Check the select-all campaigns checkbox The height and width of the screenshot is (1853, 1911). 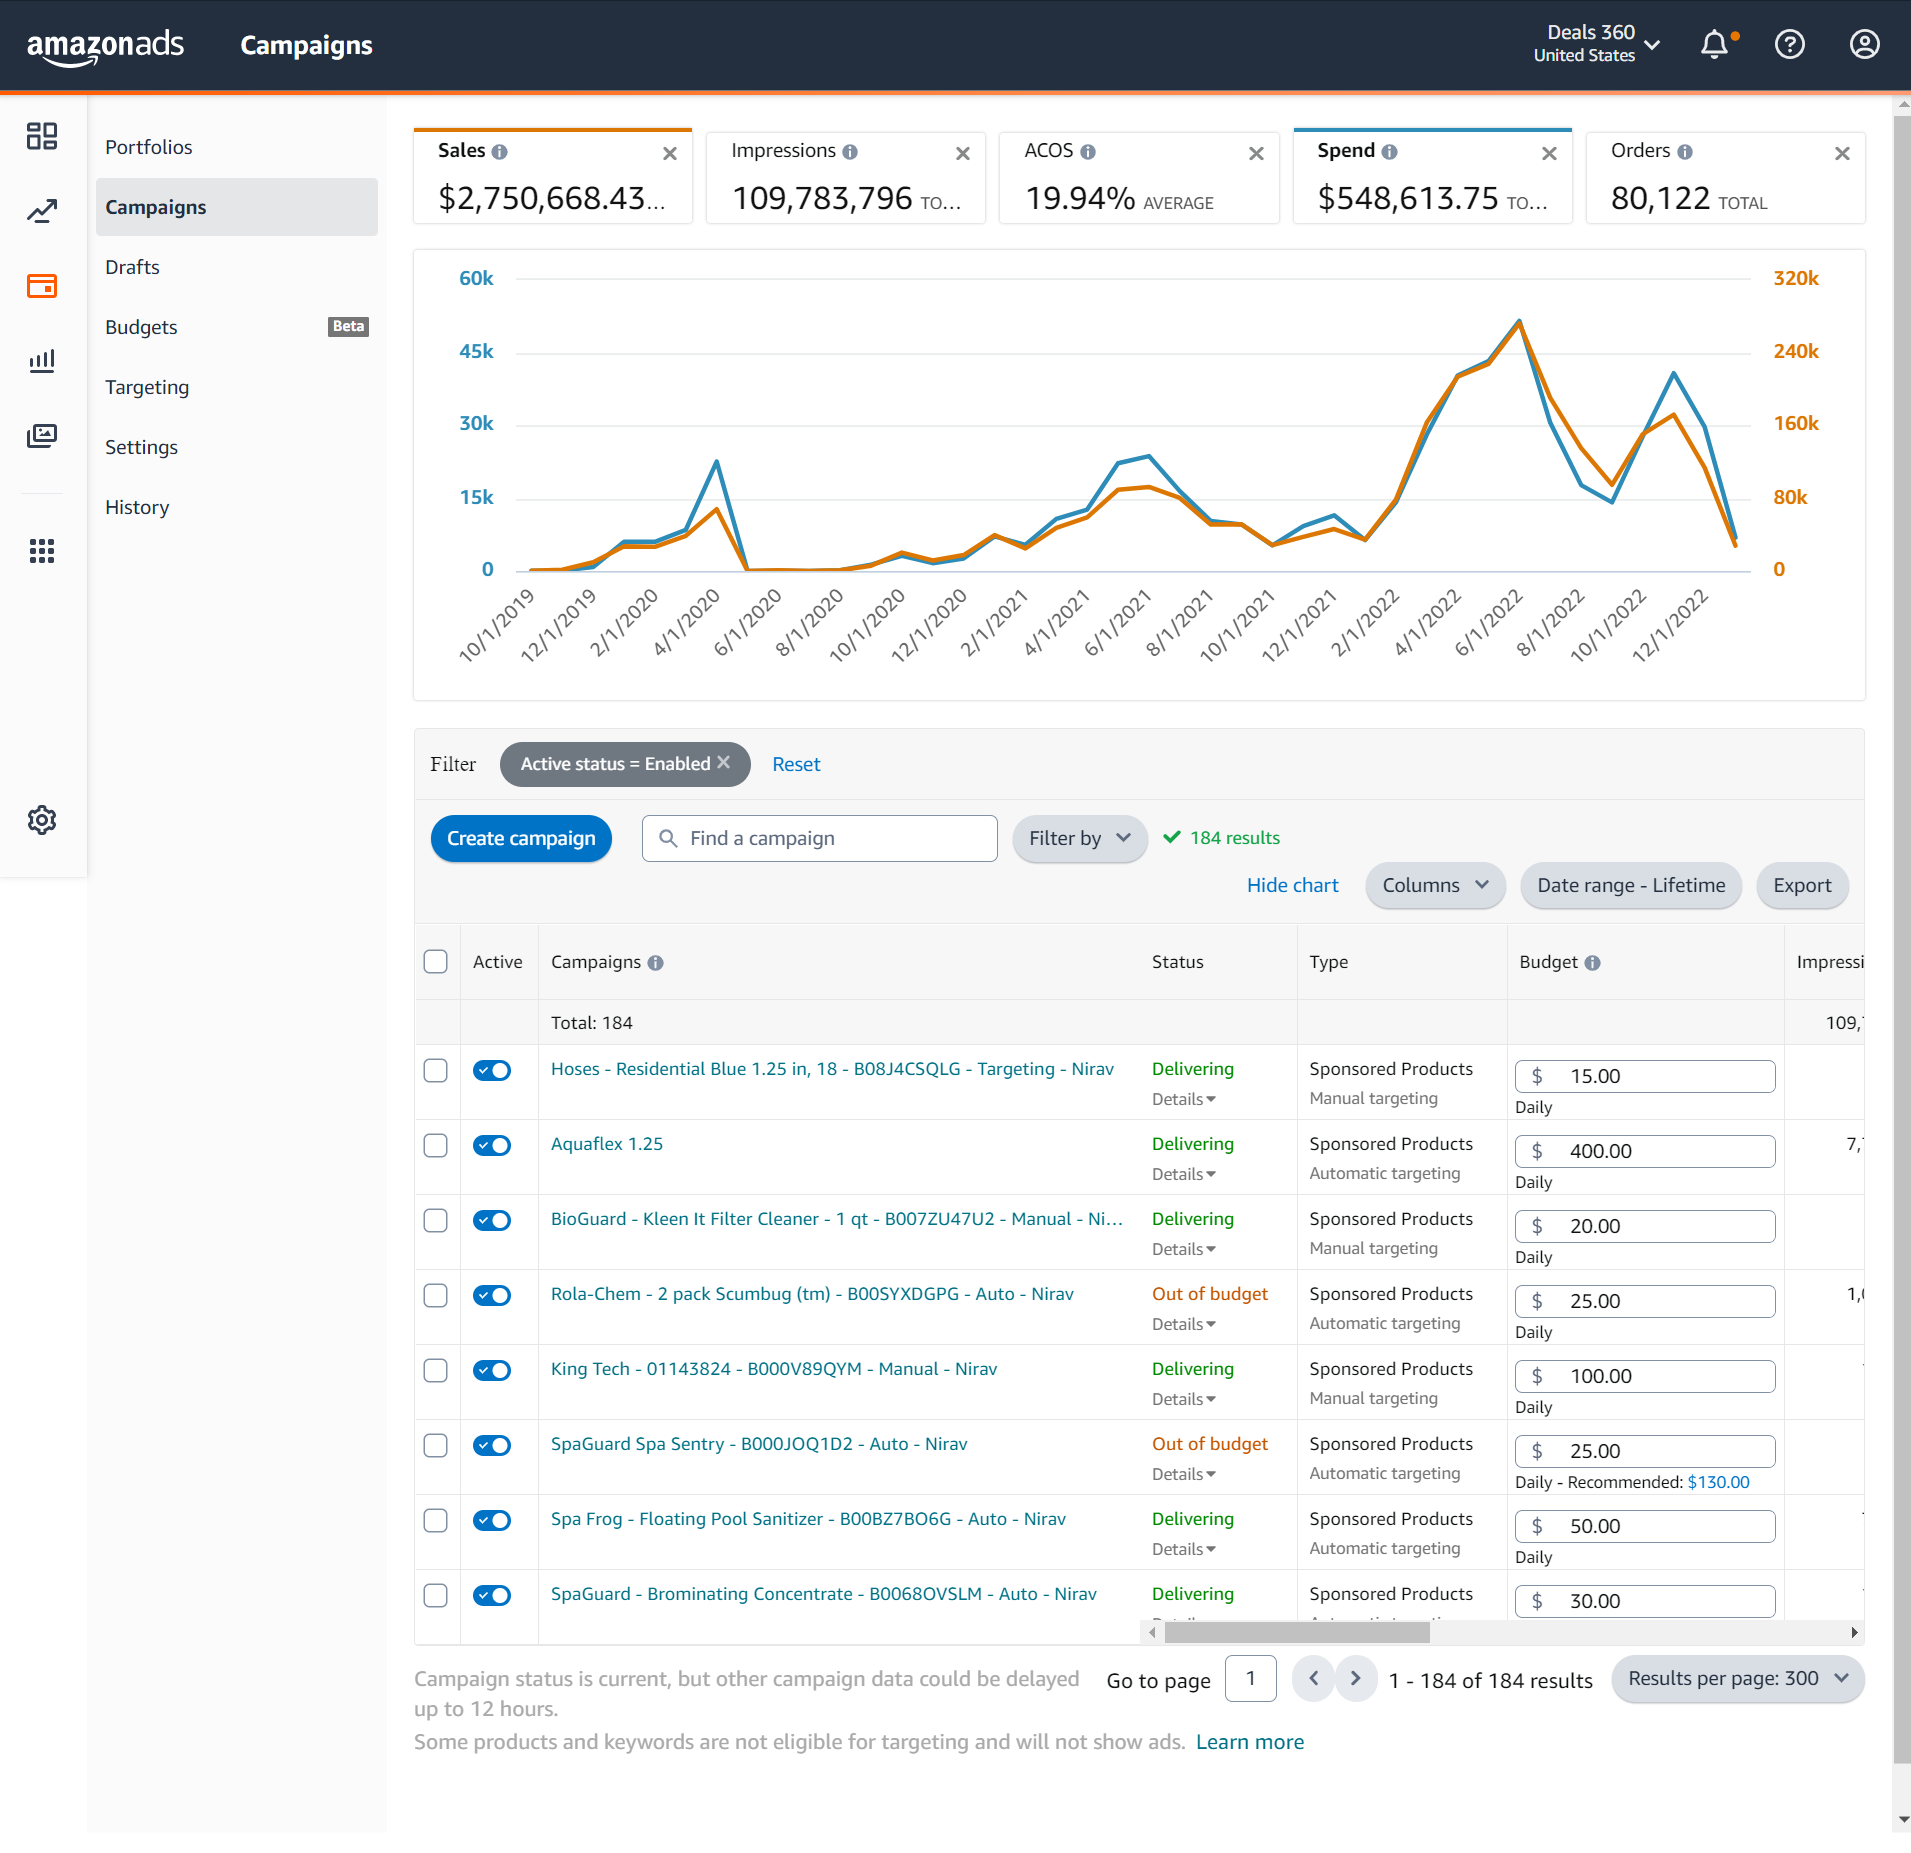(436, 962)
